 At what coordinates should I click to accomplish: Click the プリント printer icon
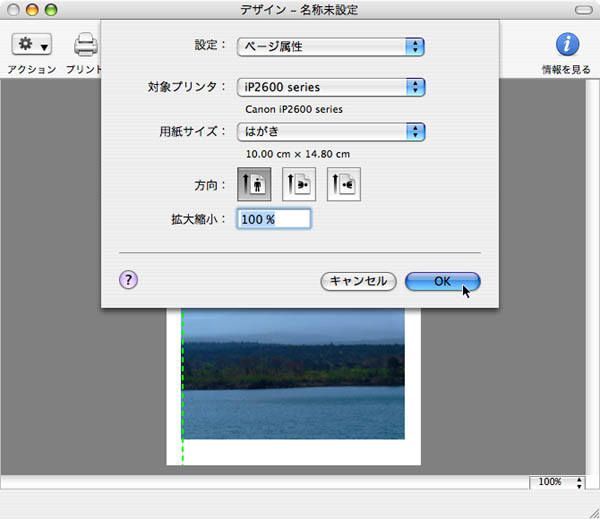(x=86, y=45)
